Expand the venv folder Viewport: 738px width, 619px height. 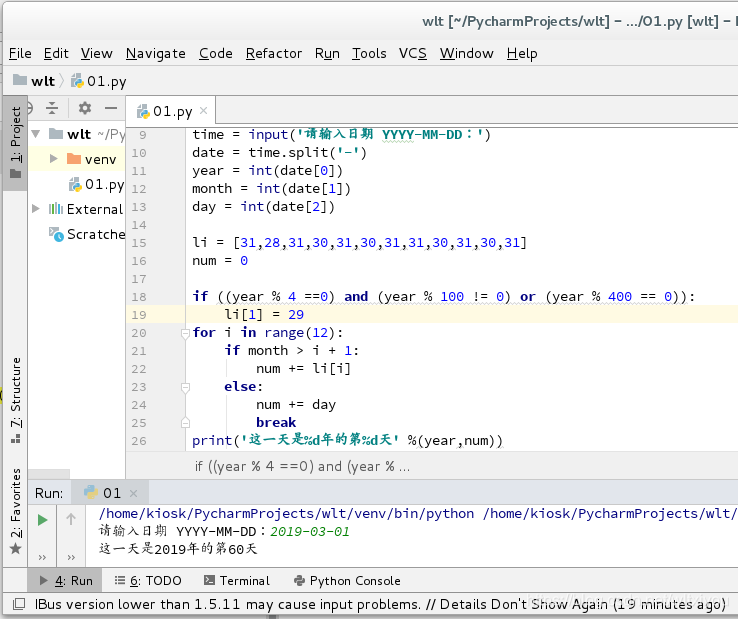pos(54,159)
